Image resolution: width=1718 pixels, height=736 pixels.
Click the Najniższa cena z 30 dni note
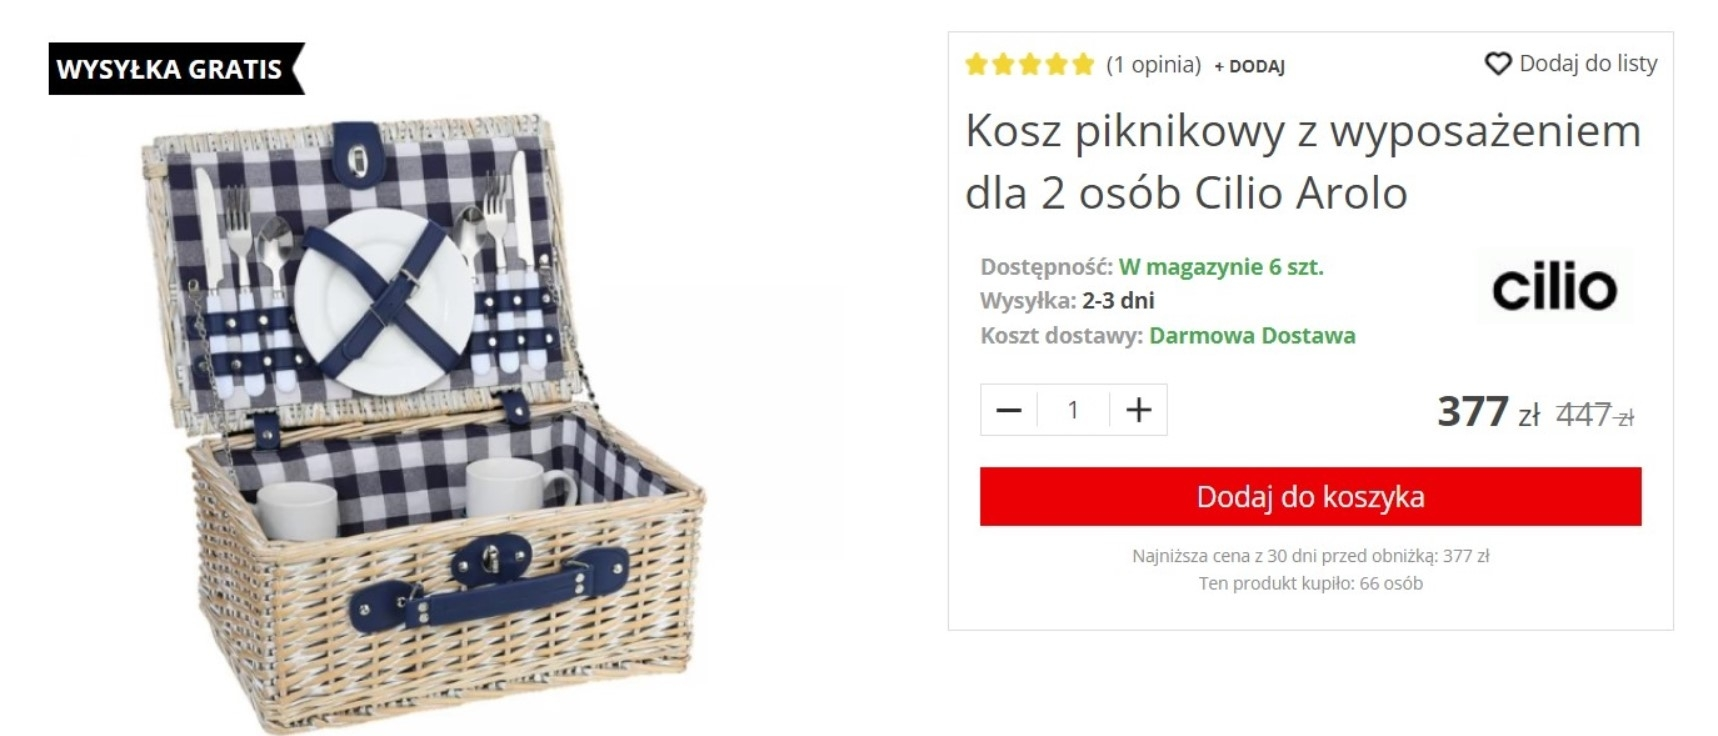click(1310, 556)
